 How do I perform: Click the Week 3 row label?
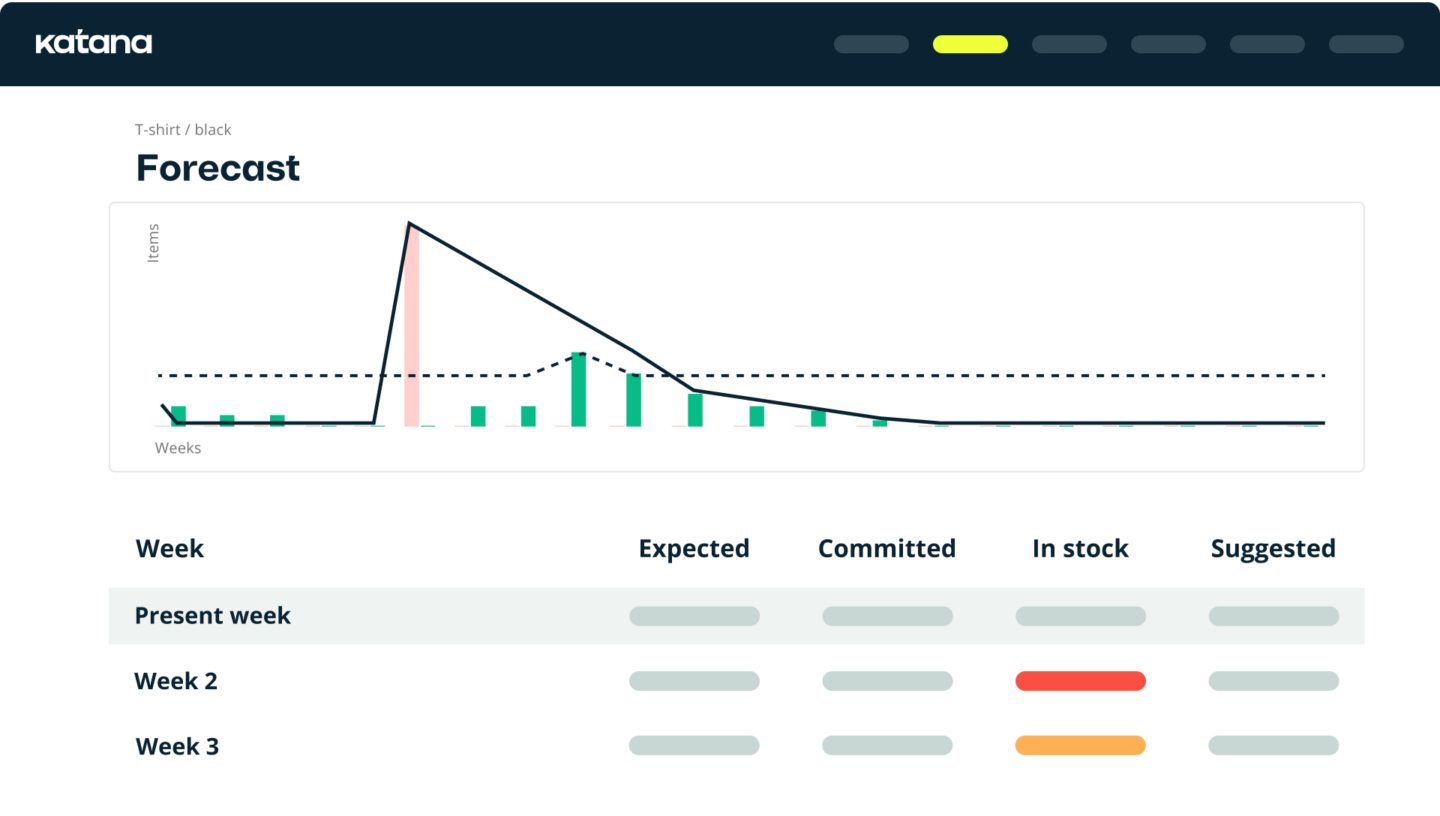[177, 746]
